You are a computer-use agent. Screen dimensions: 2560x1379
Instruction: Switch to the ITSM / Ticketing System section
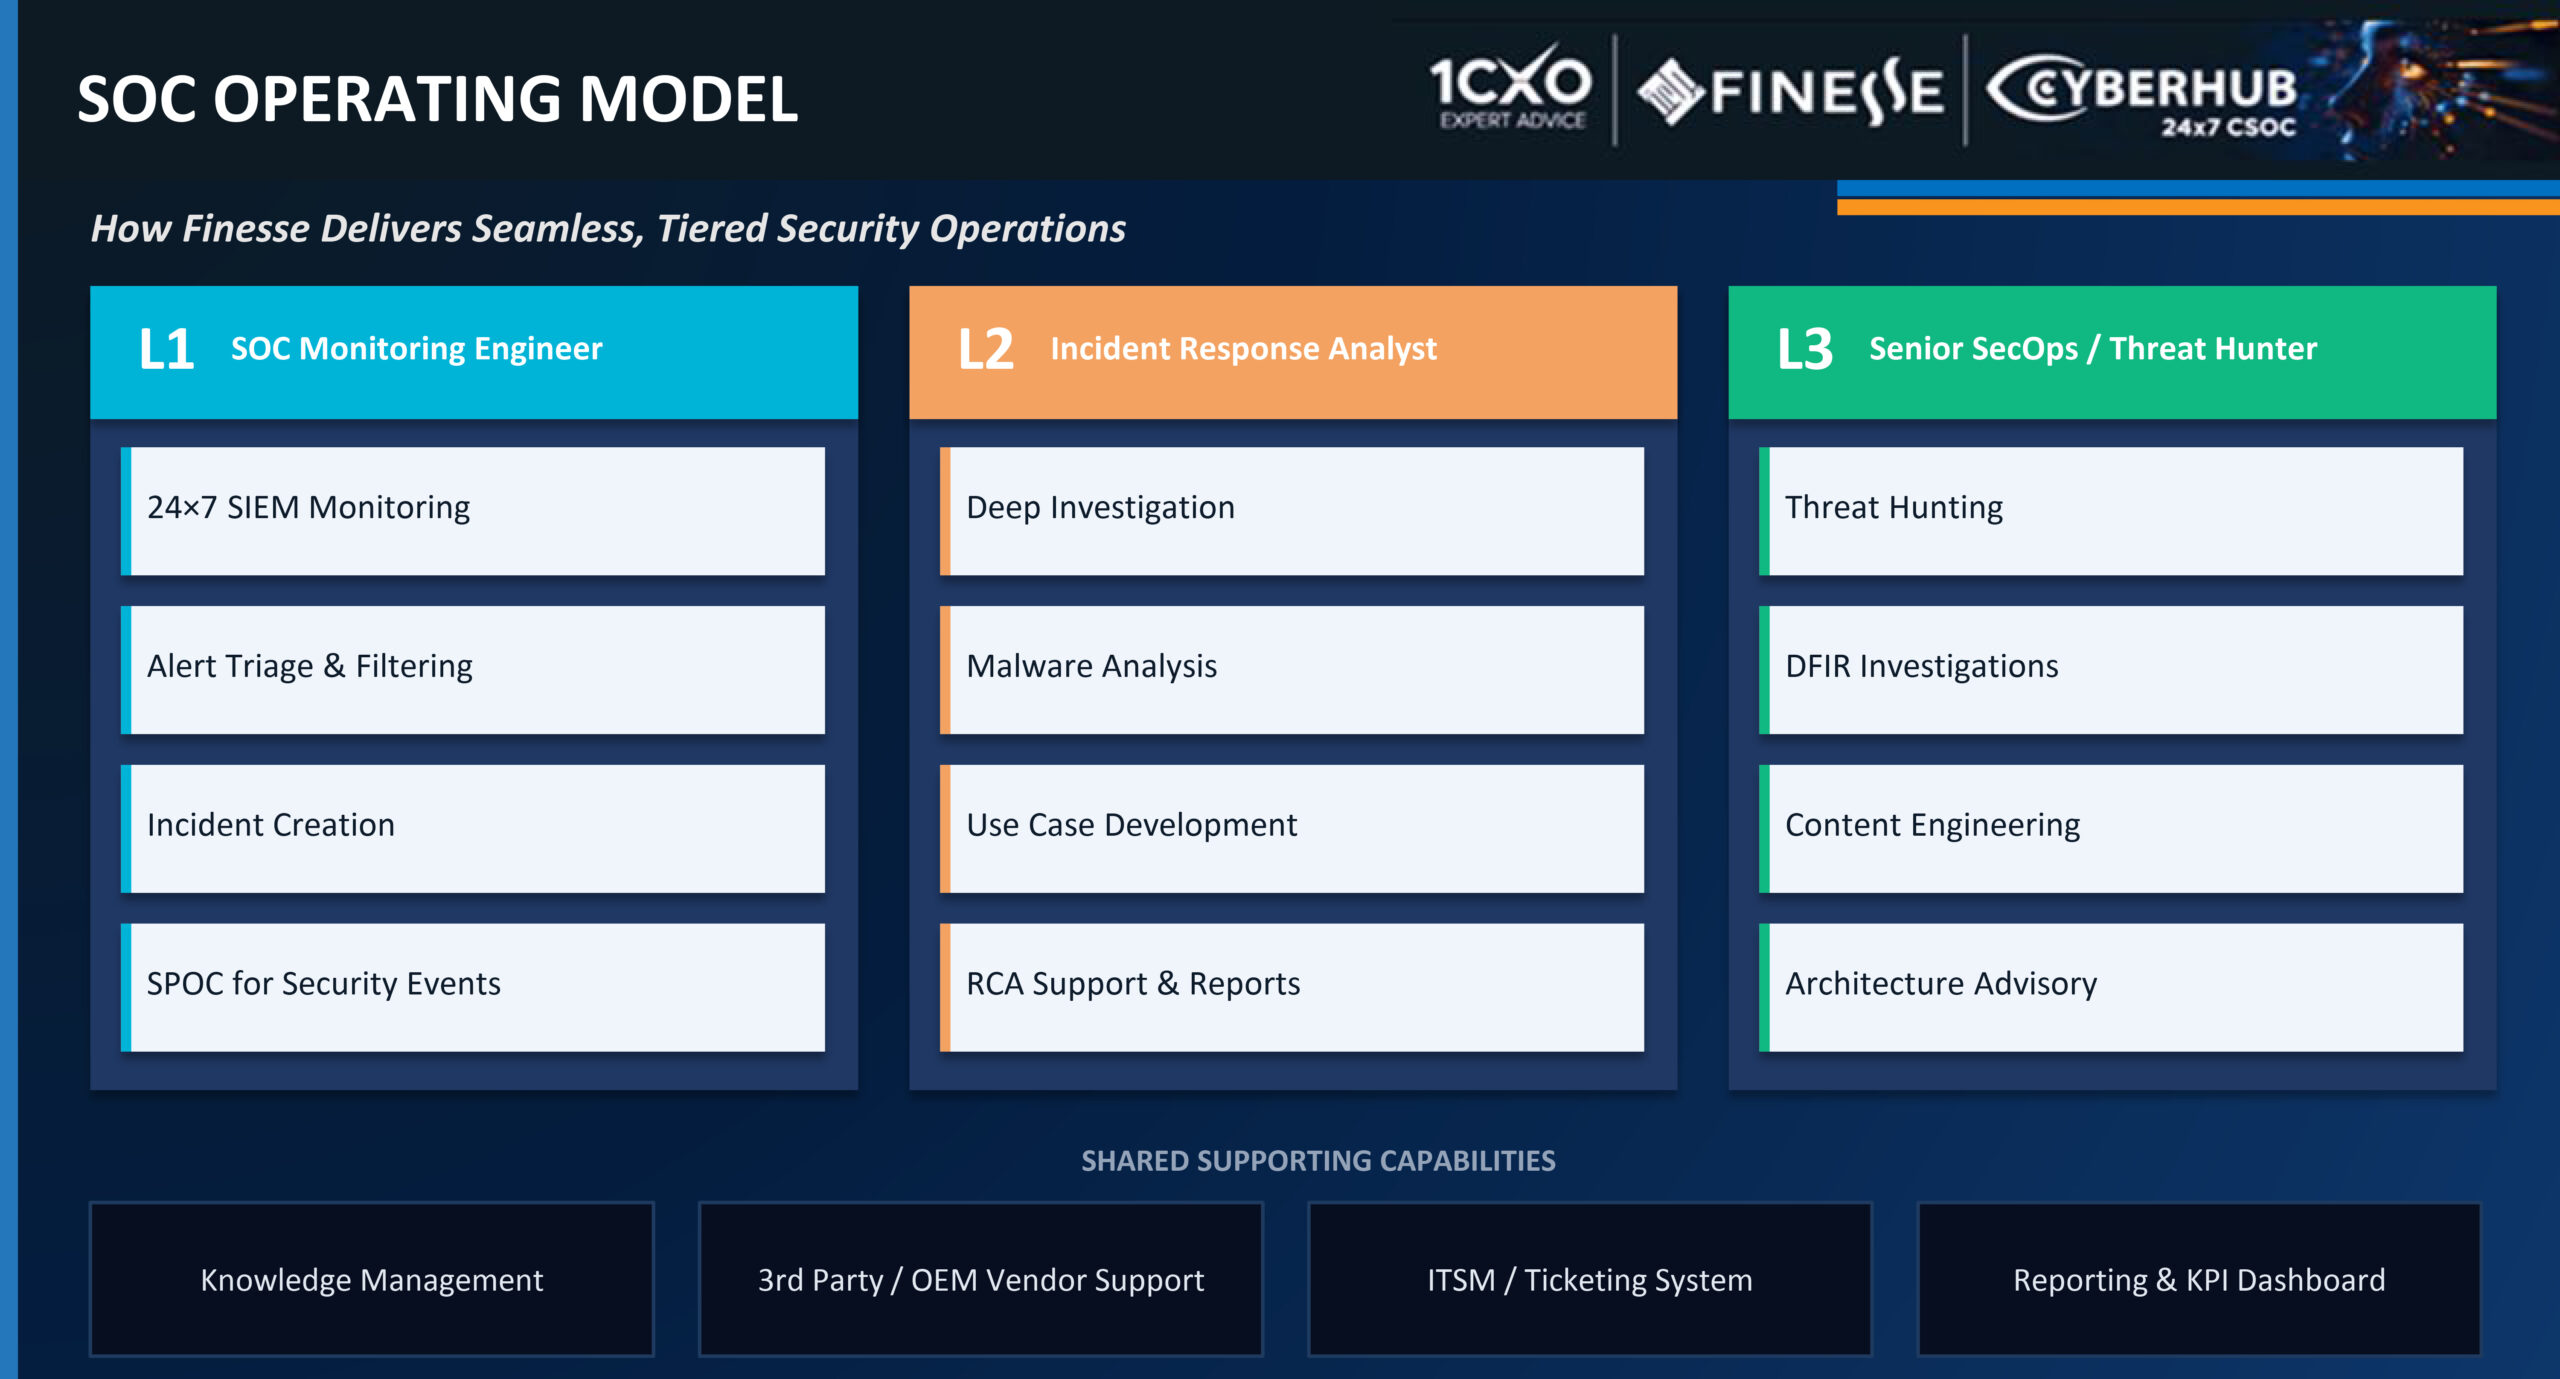tap(1590, 1280)
